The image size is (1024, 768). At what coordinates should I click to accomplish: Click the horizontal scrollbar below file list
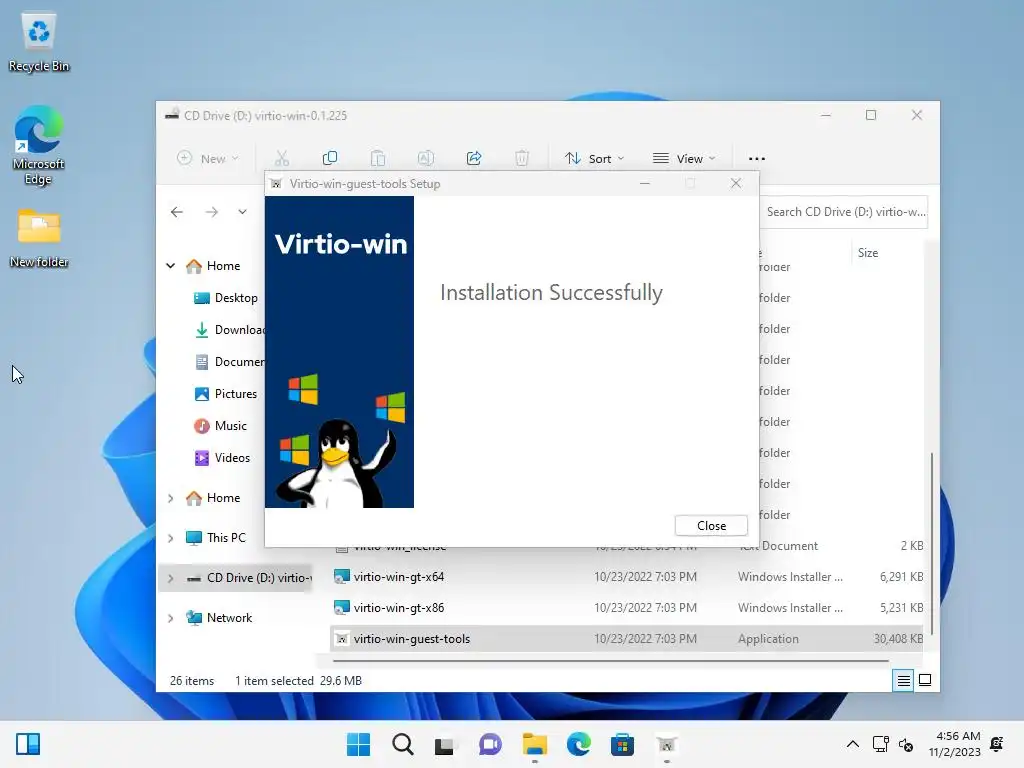point(611,661)
